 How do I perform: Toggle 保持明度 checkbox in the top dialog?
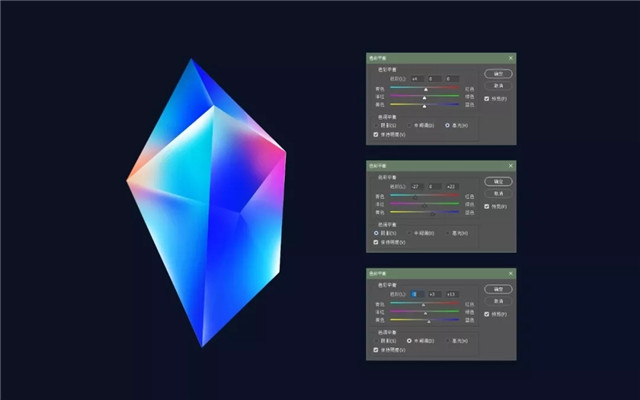point(375,134)
